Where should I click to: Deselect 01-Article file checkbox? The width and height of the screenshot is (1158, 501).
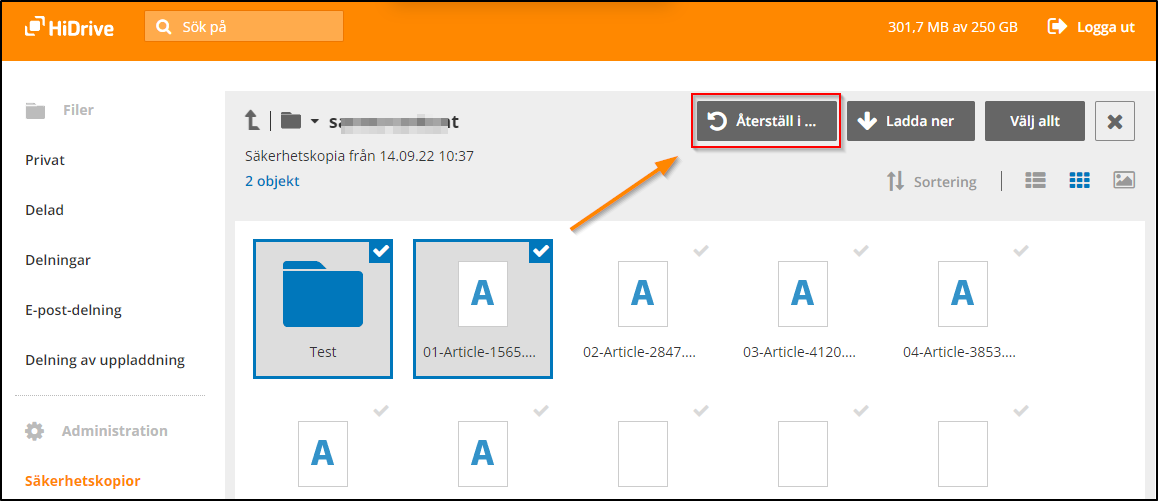[x=541, y=252]
